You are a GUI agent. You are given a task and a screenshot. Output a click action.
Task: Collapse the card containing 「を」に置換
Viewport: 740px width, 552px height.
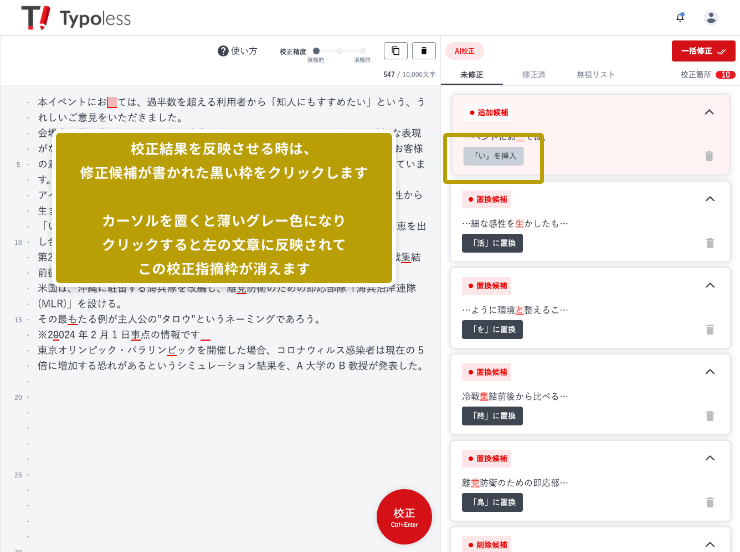point(709,285)
